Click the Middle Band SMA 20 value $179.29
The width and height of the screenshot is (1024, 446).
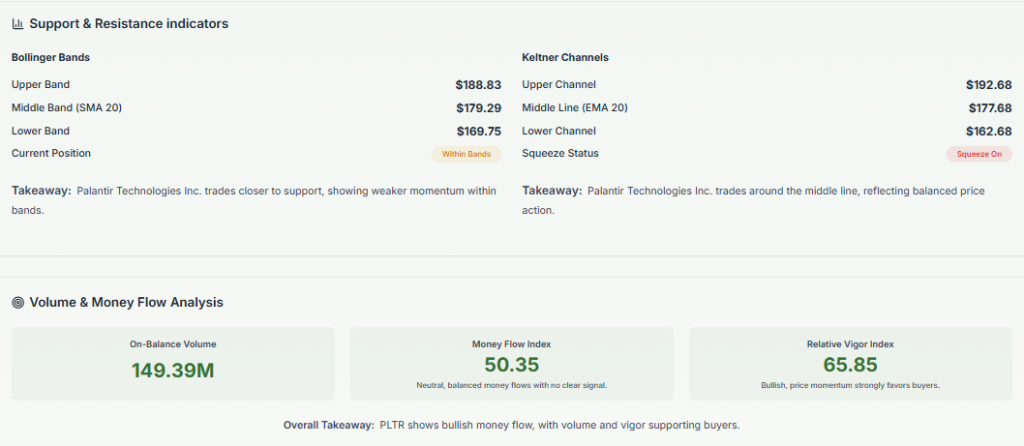tap(478, 108)
